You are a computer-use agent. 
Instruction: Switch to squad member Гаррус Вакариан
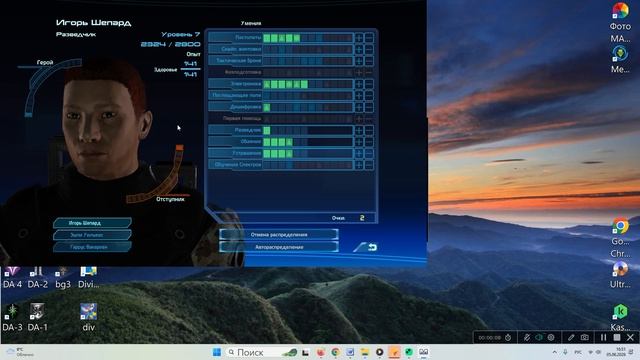(93, 247)
